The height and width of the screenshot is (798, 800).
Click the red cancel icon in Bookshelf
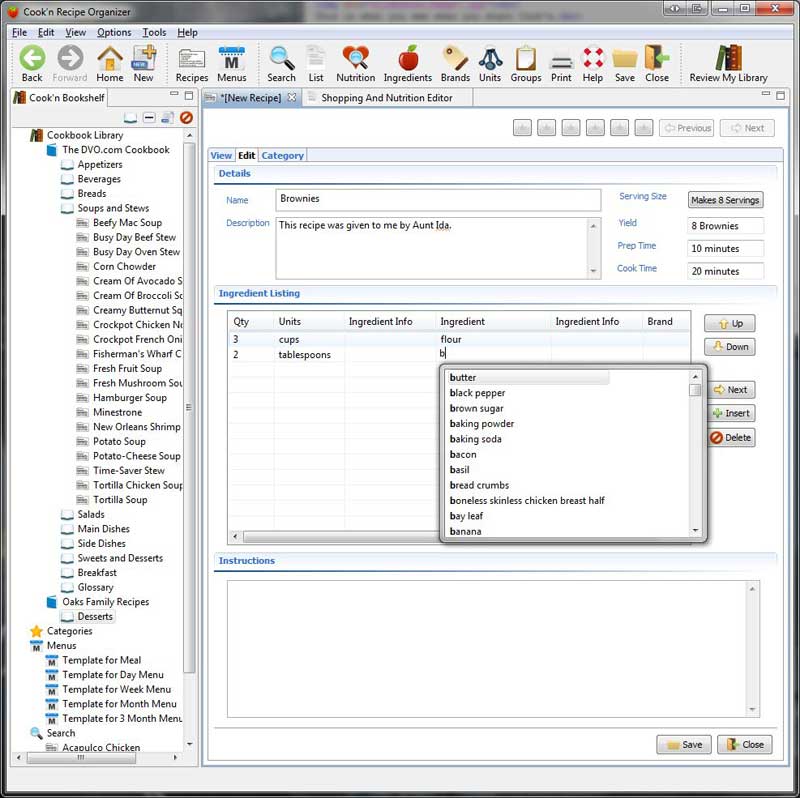[x=186, y=118]
